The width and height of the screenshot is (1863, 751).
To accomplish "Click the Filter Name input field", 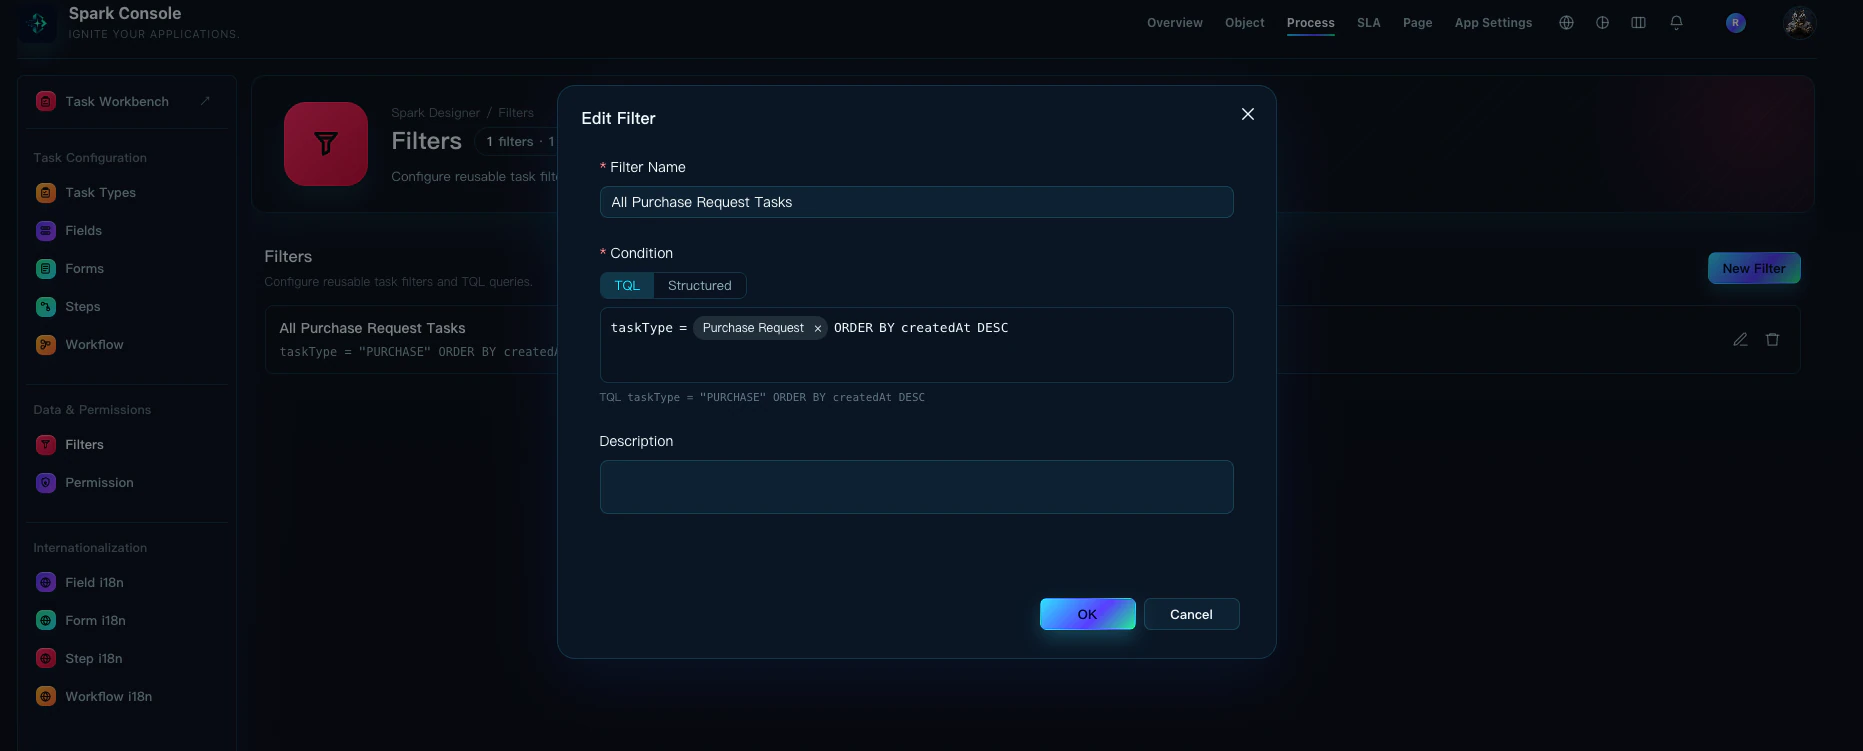I will (x=916, y=202).
